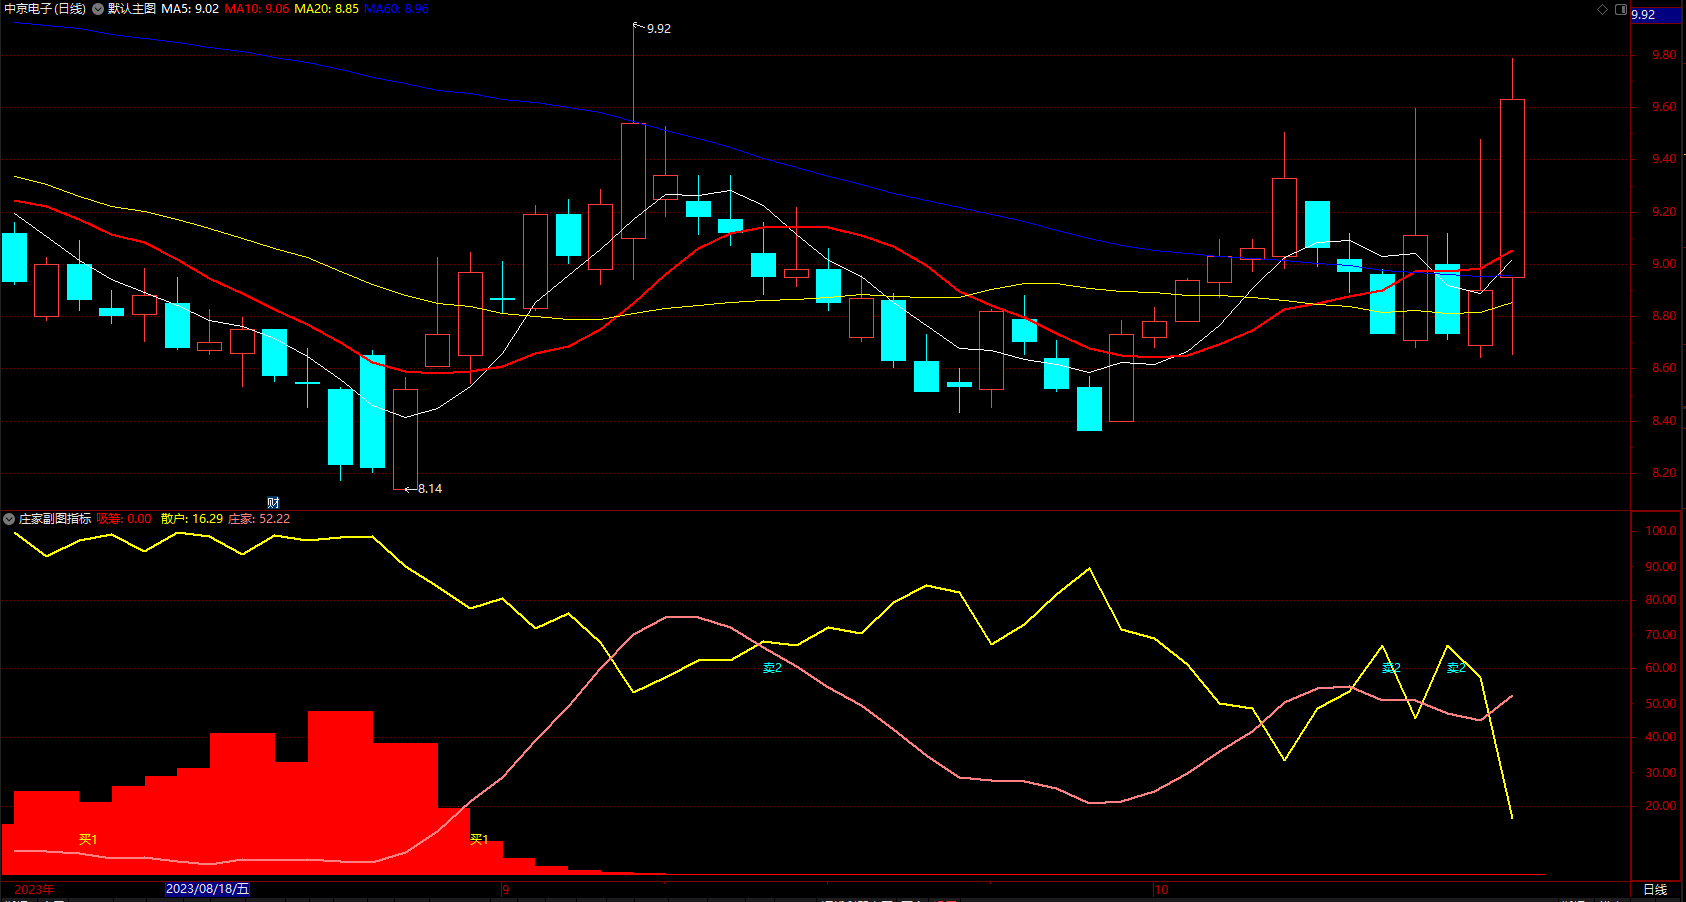Viewport: 1686px width, 902px height.
Task: Click the 中京电子(日线) stock title
Action: [46, 9]
